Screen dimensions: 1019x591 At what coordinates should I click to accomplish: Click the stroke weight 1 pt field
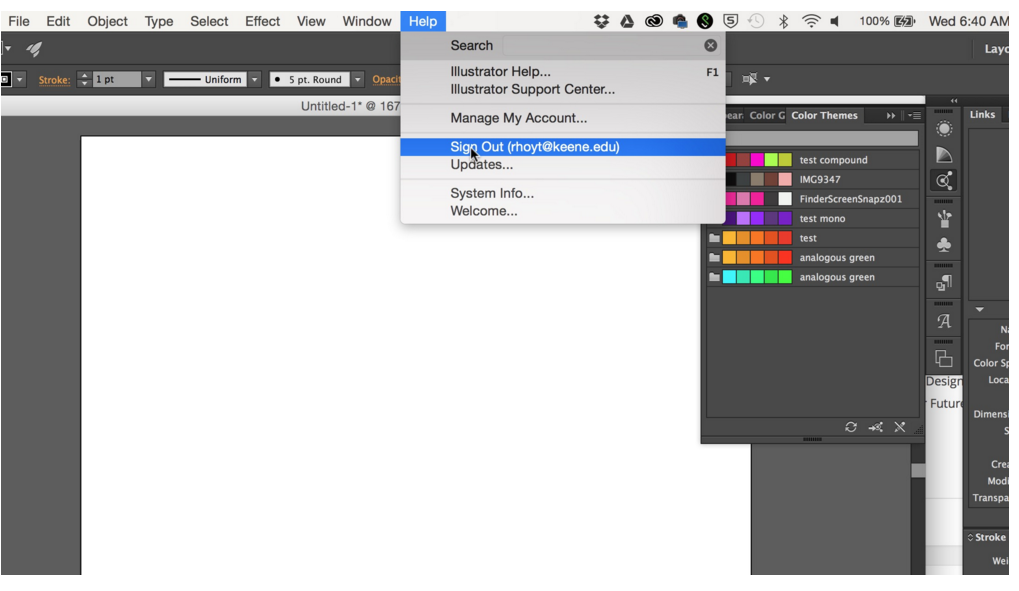pyautogui.click(x=117, y=79)
